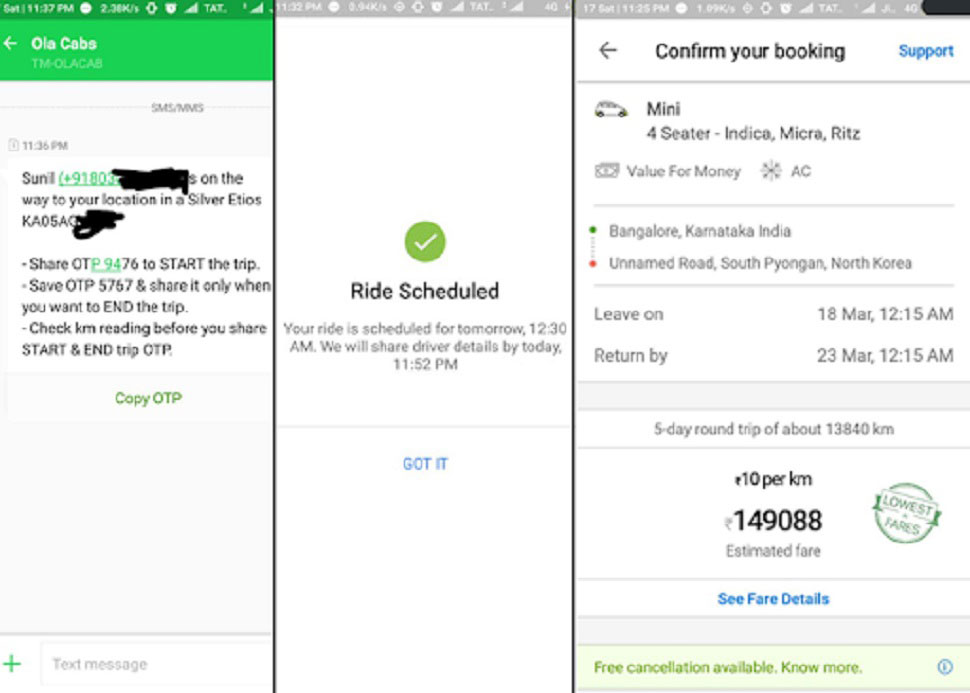The width and height of the screenshot is (970, 693).
Task: Tap the AC snowflake icon
Action: (x=770, y=171)
